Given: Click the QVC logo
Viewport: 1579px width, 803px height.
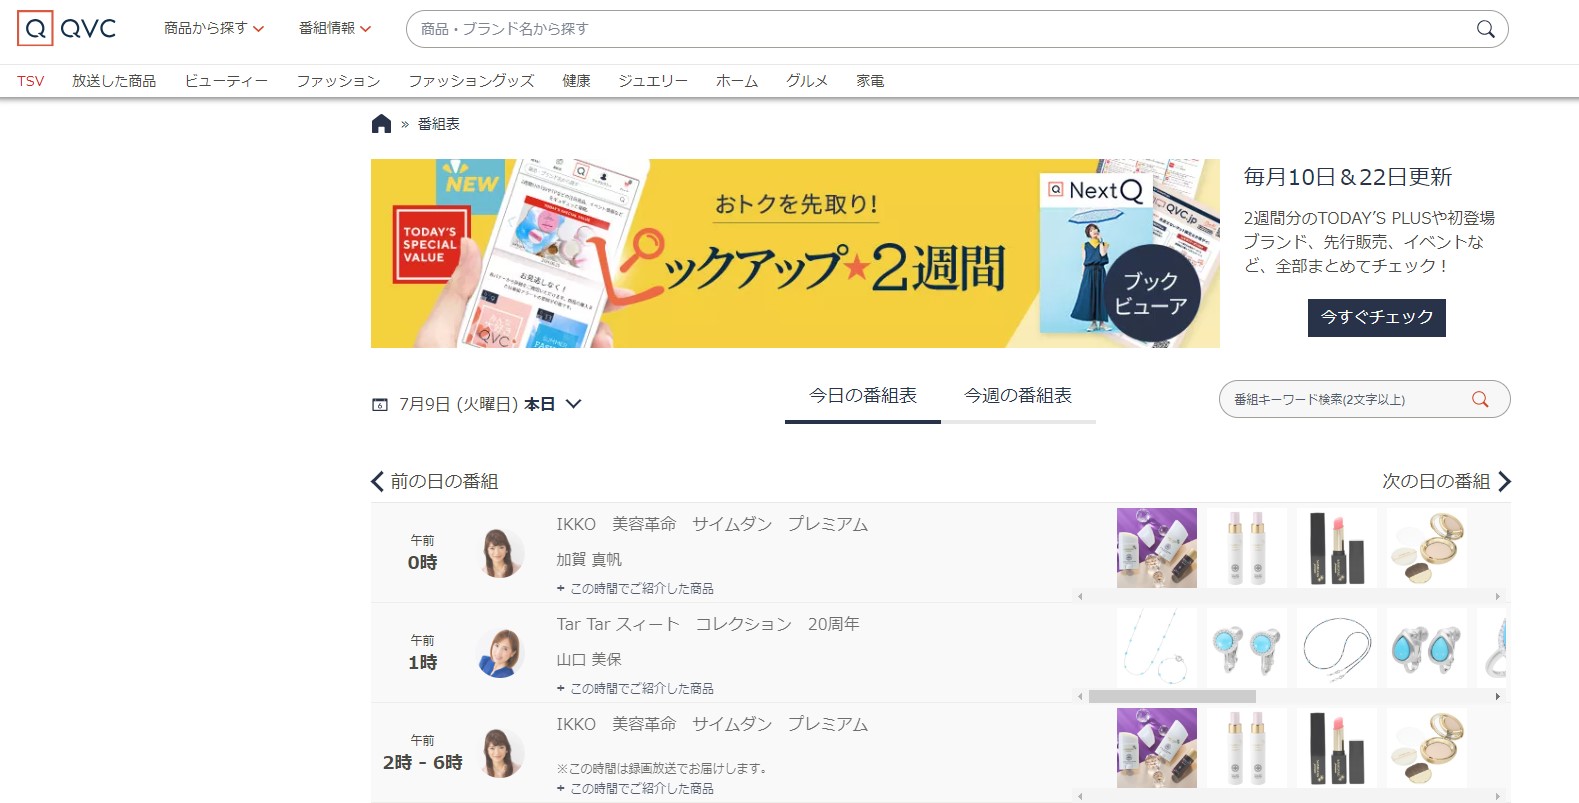Looking at the screenshot, I should (67, 29).
